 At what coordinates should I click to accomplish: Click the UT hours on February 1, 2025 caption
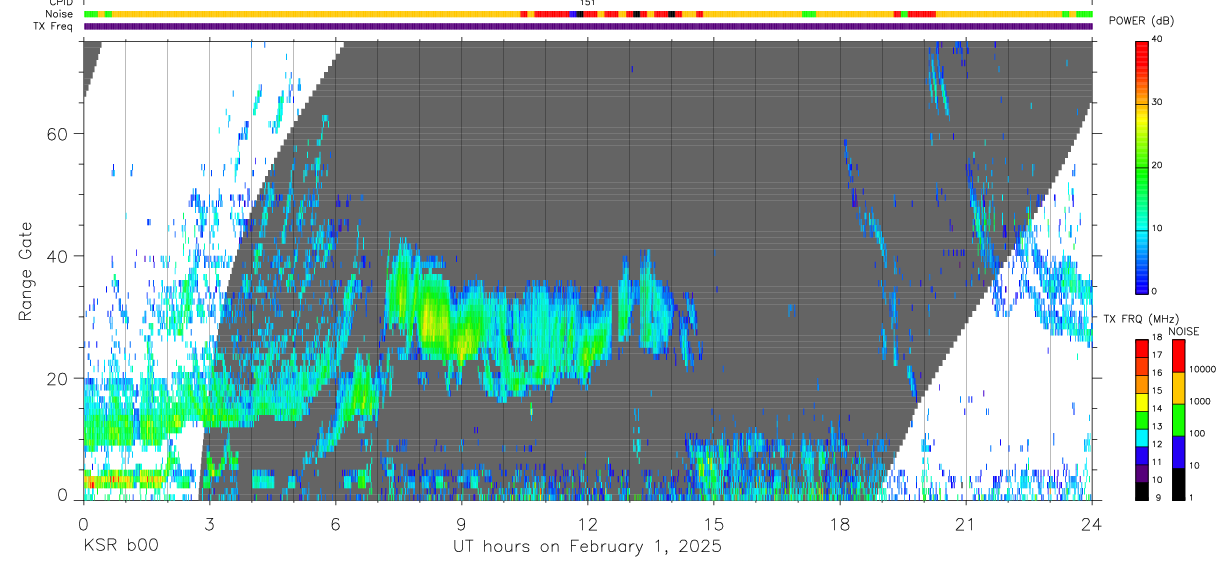pos(587,546)
